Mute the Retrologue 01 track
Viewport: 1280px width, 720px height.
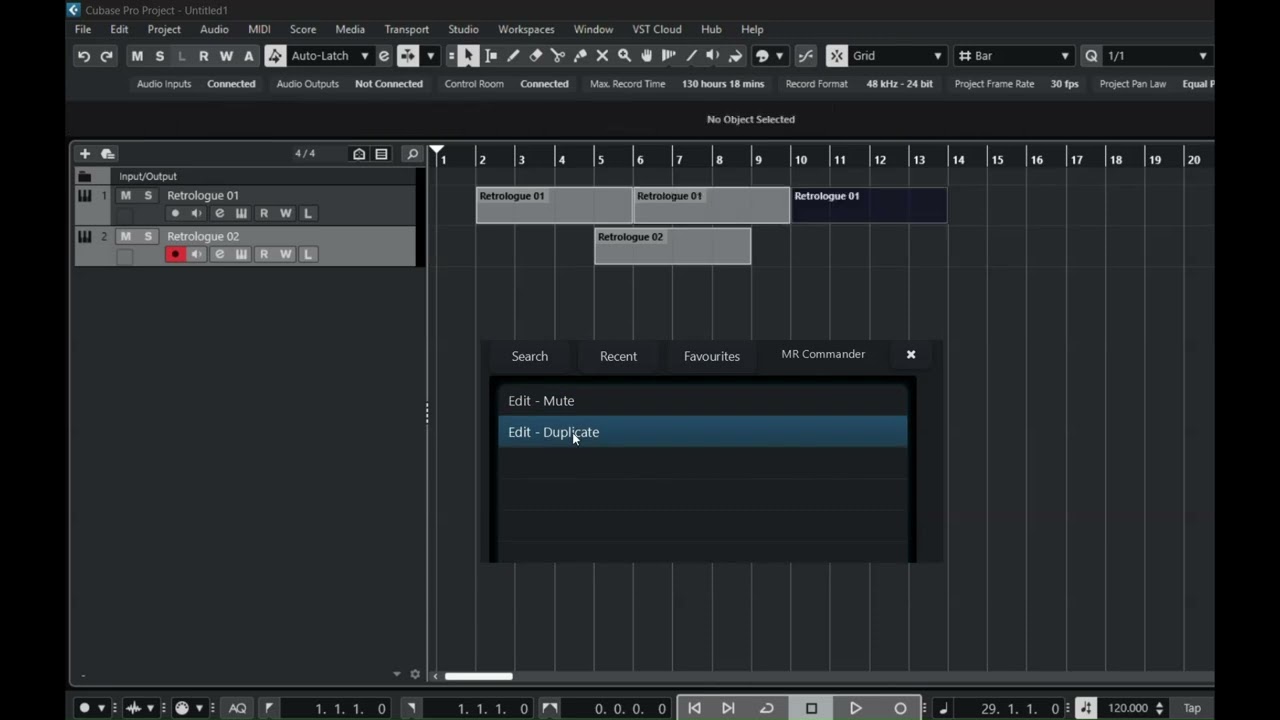[x=125, y=196]
